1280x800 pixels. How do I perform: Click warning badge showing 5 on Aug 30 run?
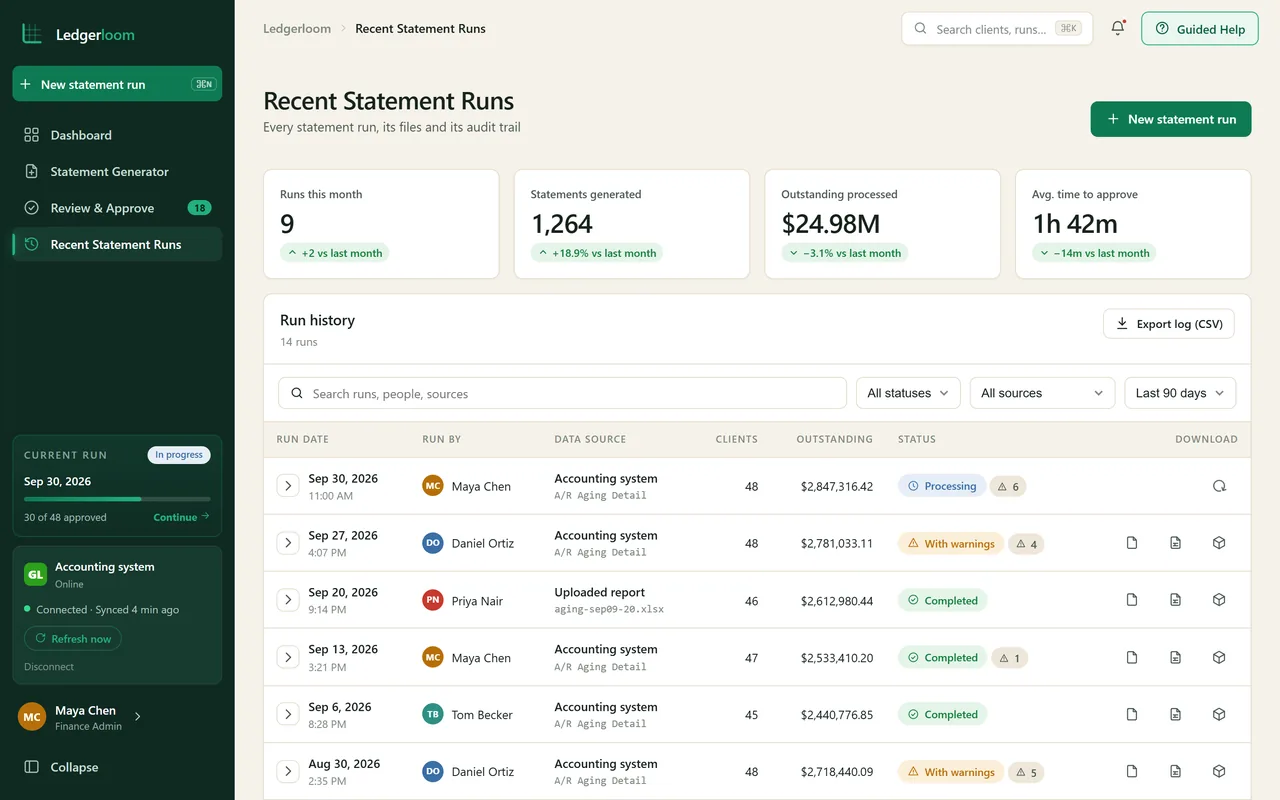[1026, 772]
